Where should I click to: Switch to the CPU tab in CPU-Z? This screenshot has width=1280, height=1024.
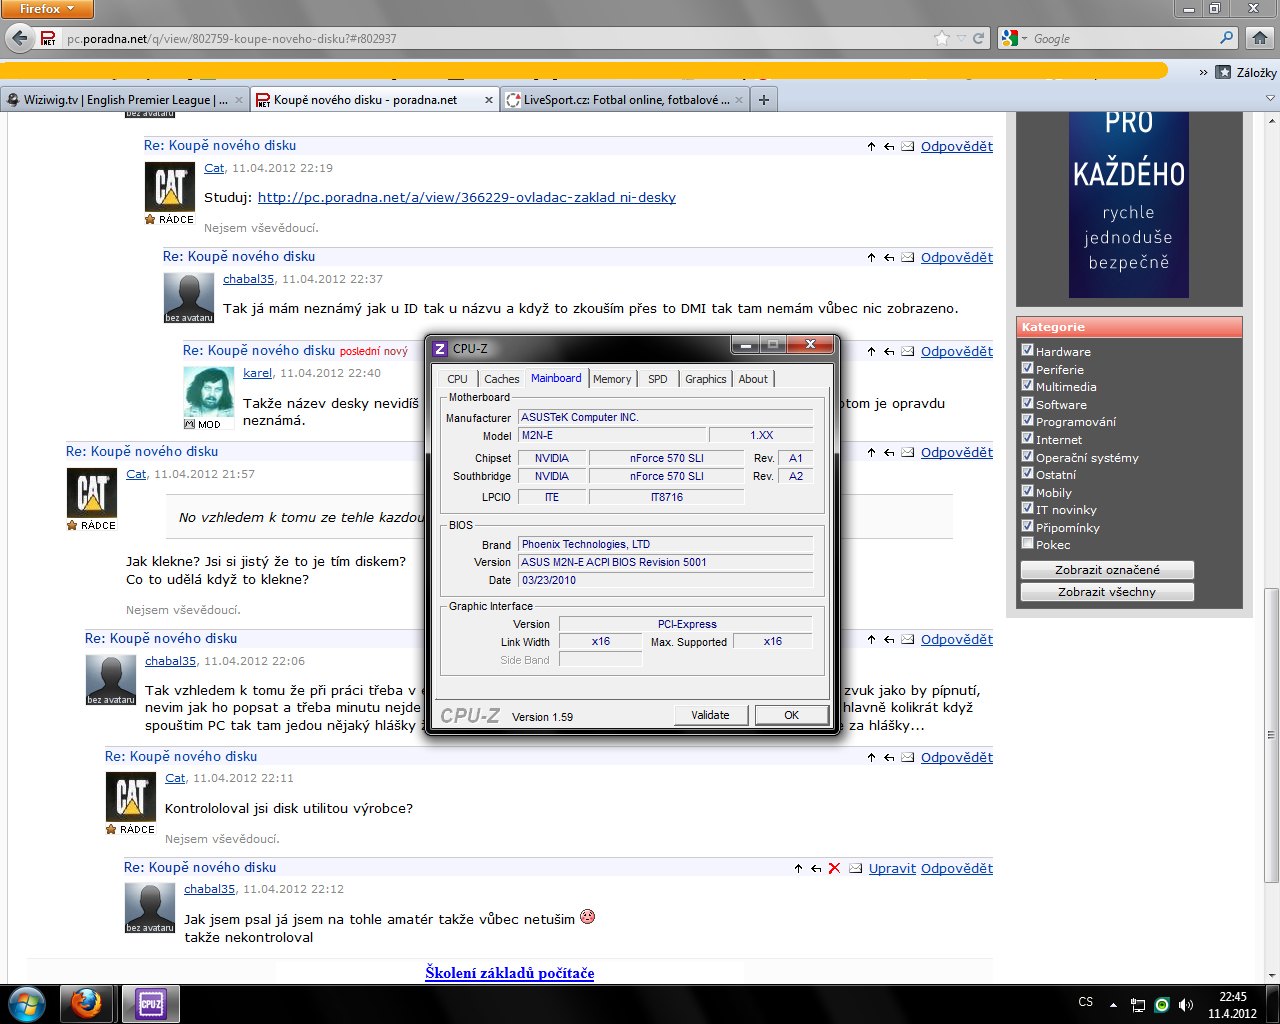tap(457, 379)
